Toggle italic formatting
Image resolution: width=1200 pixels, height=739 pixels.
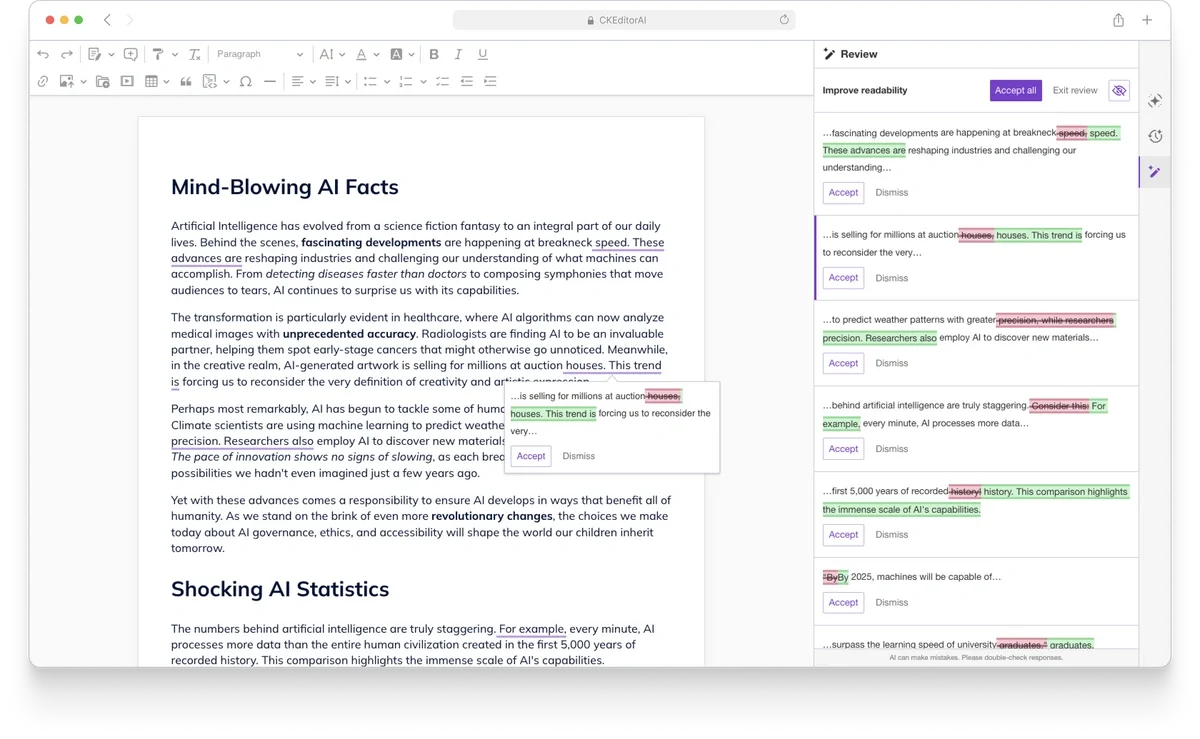[458, 54]
